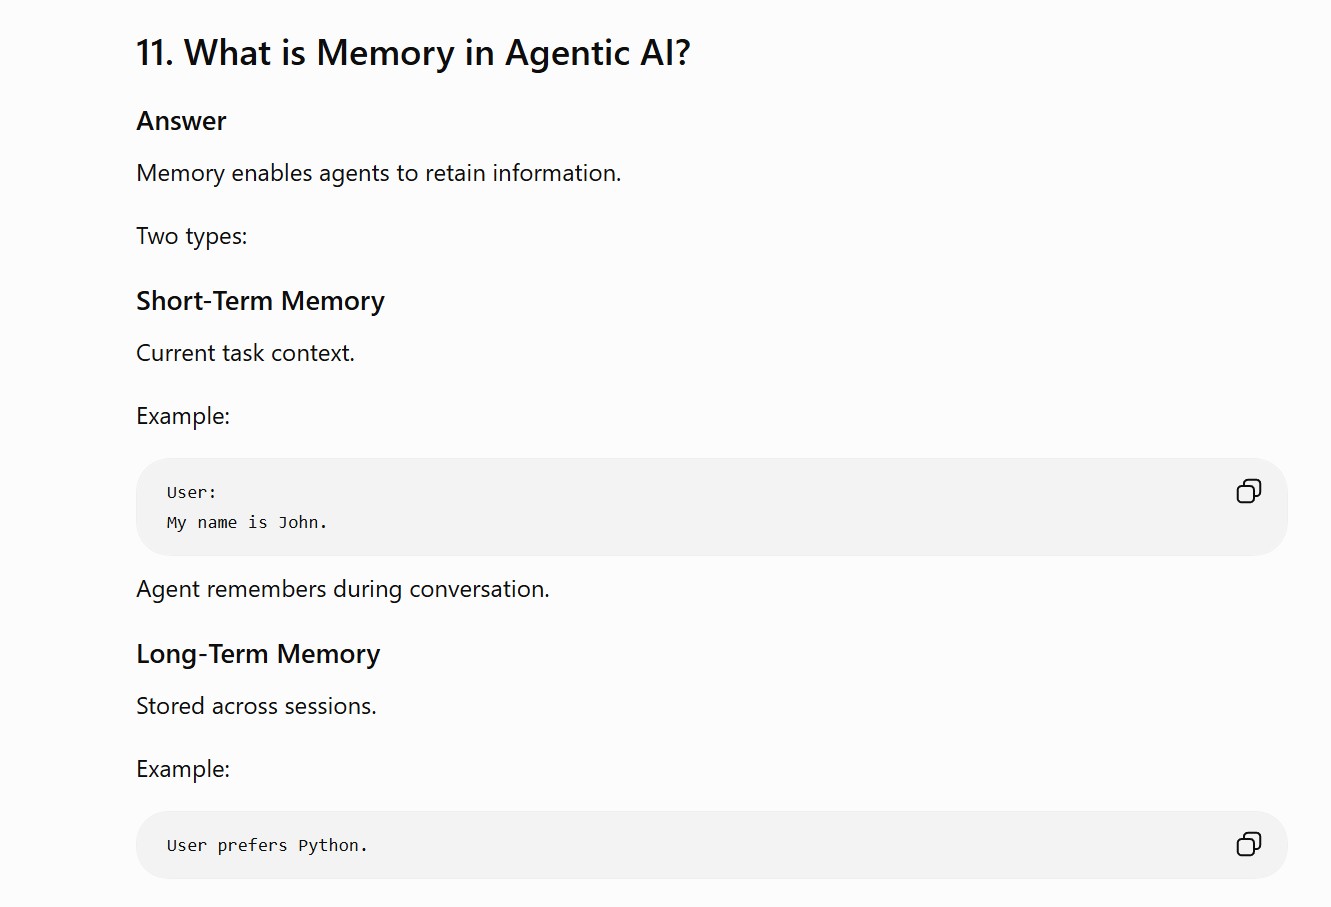Copy the "My name is John" code block
This screenshot has width=1331, height=907.
[x=1248, y=491]
